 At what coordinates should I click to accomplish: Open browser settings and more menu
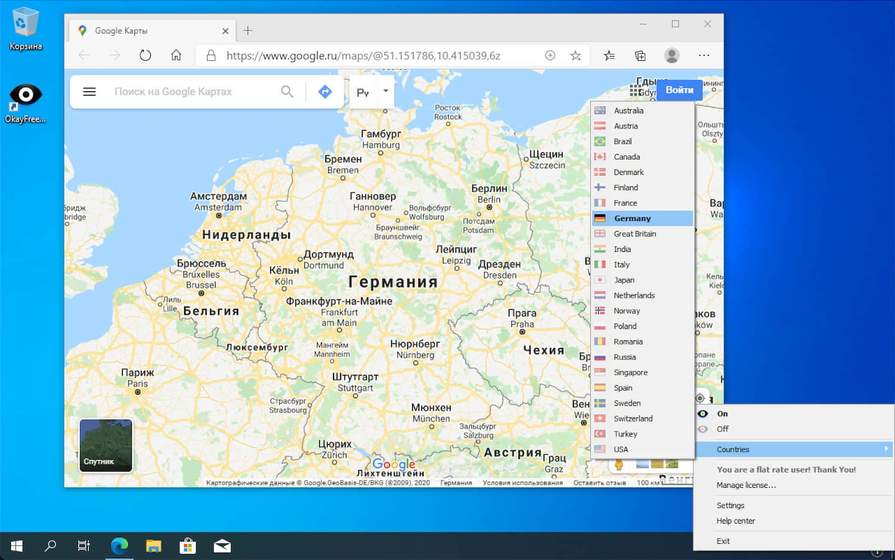click(x=704, y=55)
